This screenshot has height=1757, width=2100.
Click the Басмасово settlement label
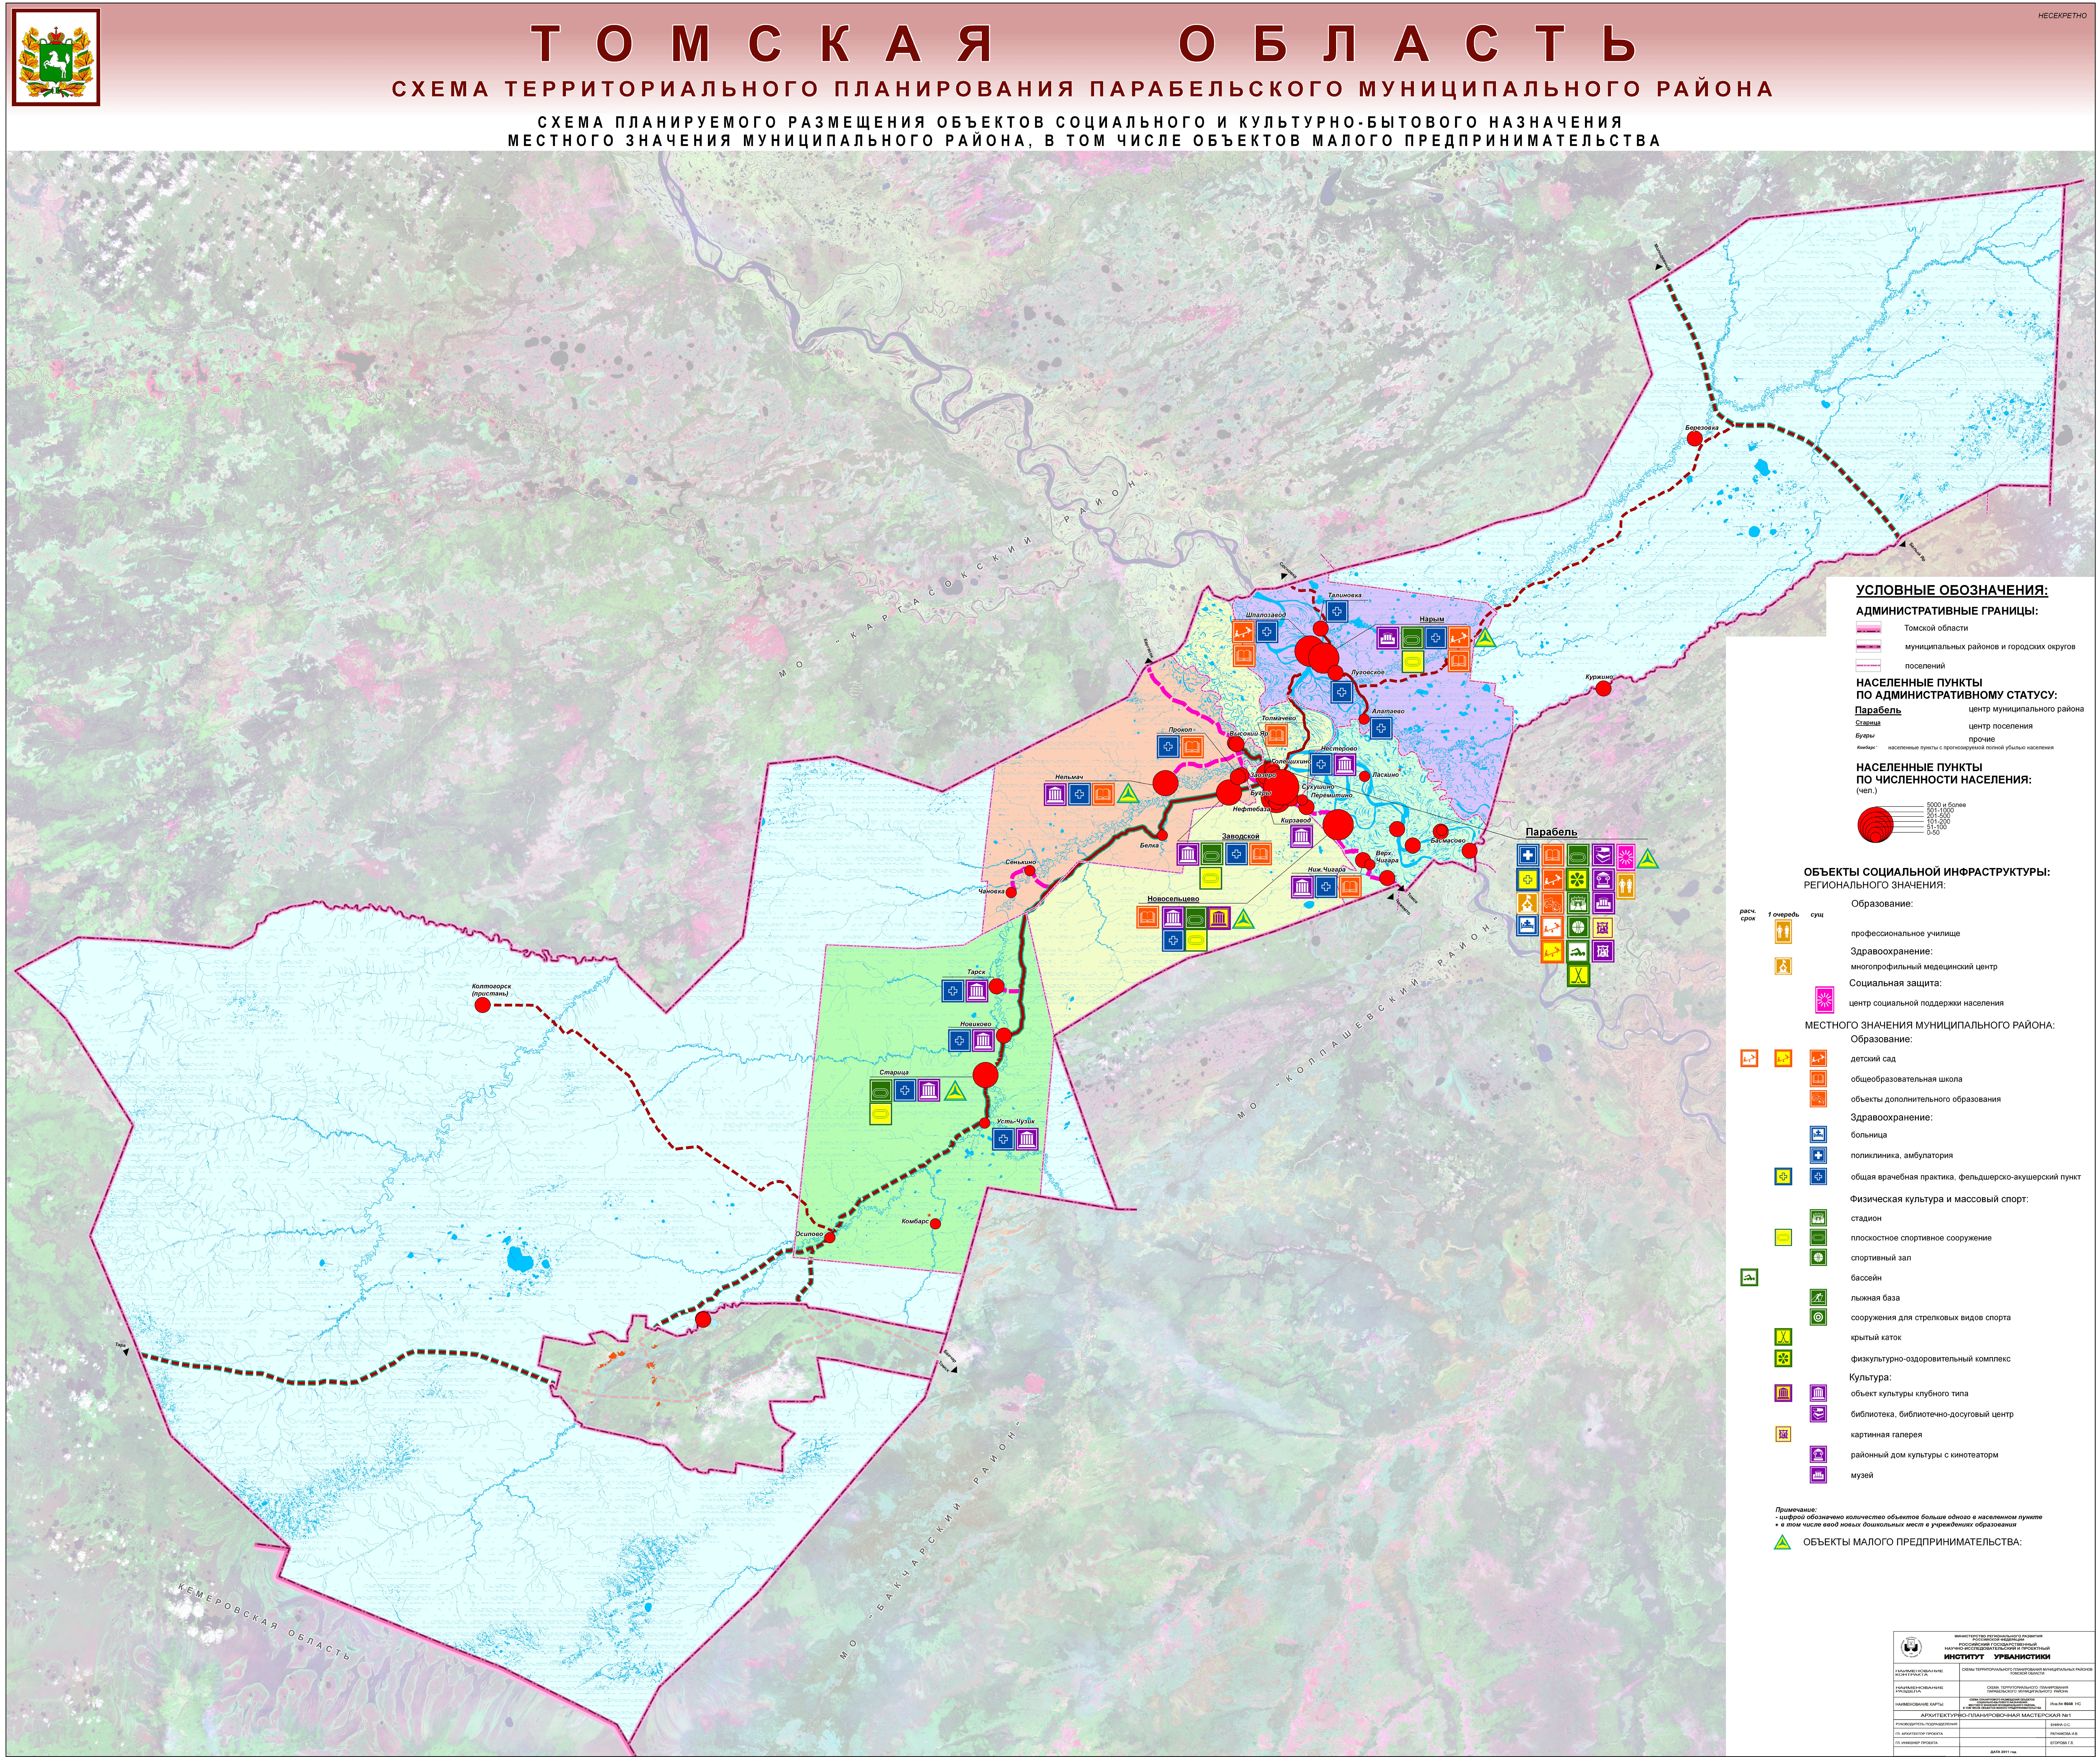(1448, 841)
